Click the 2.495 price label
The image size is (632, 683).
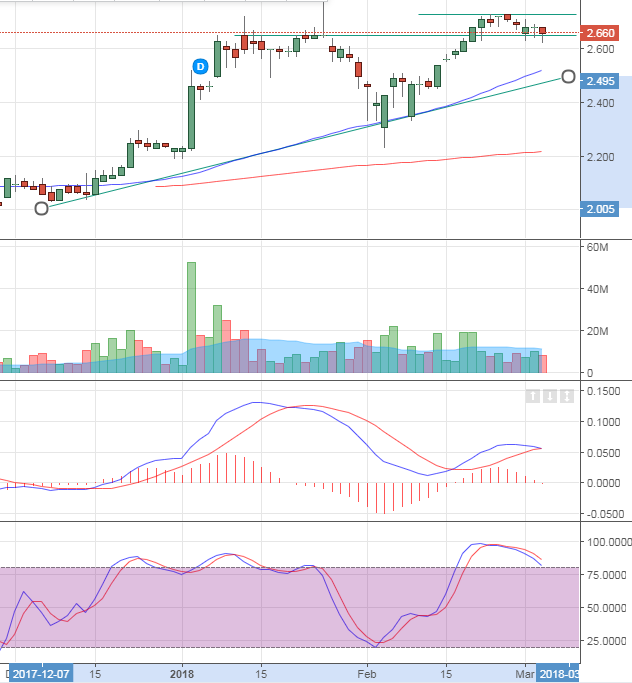[x=600, y=81]
